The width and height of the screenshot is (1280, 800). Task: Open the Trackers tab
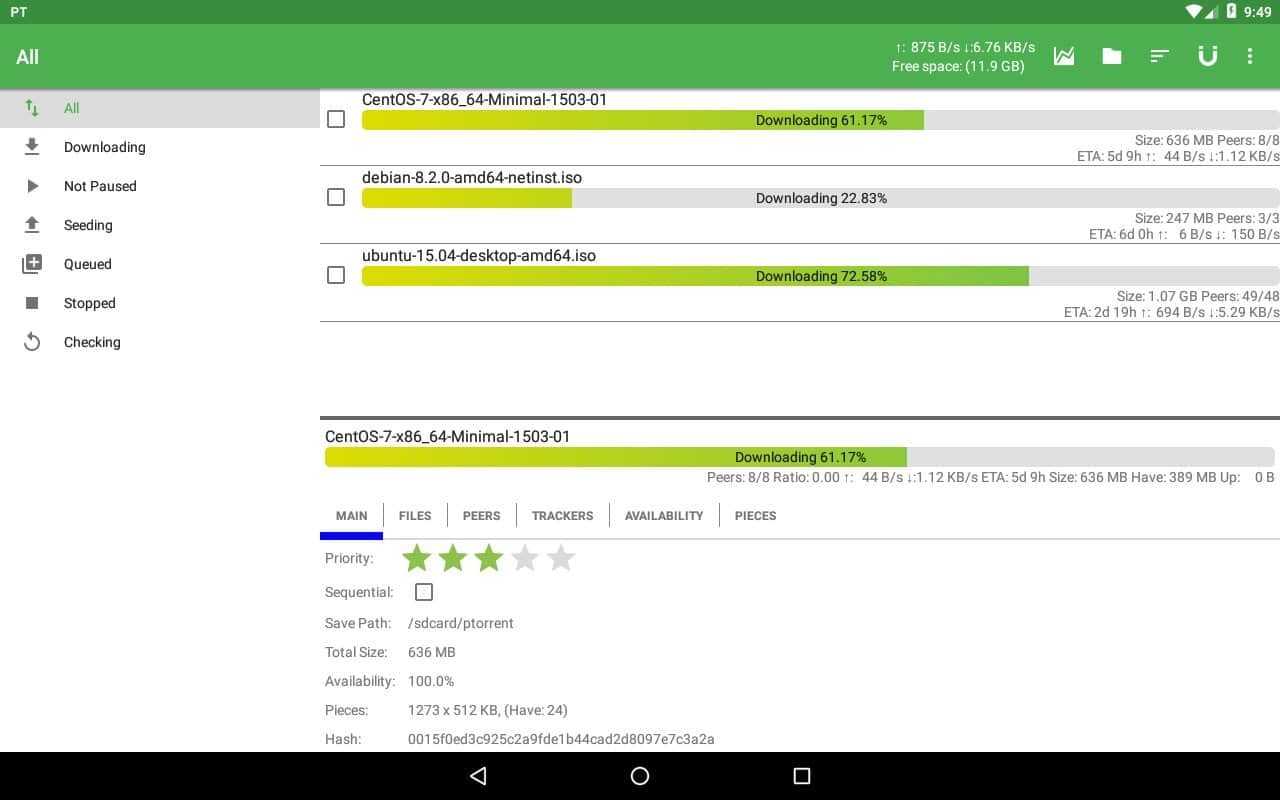[562, 516]
